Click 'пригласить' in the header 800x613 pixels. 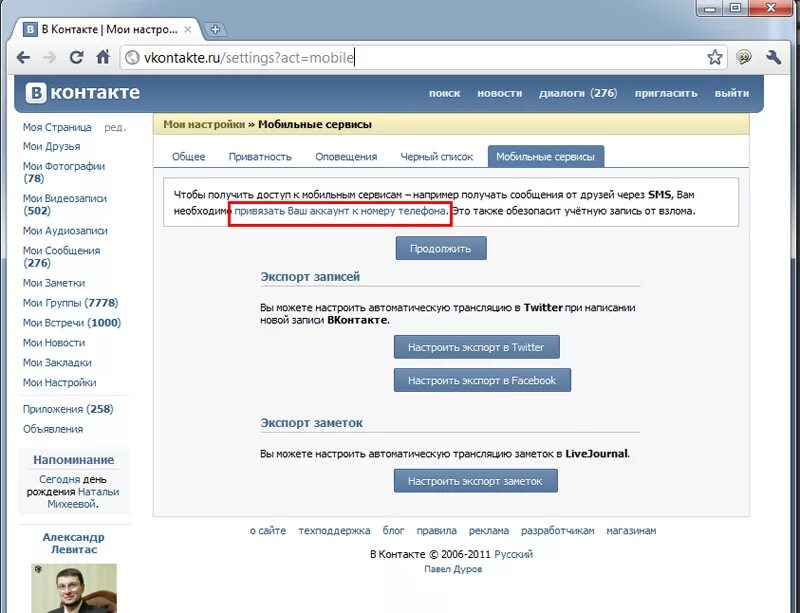click(666, 93)
